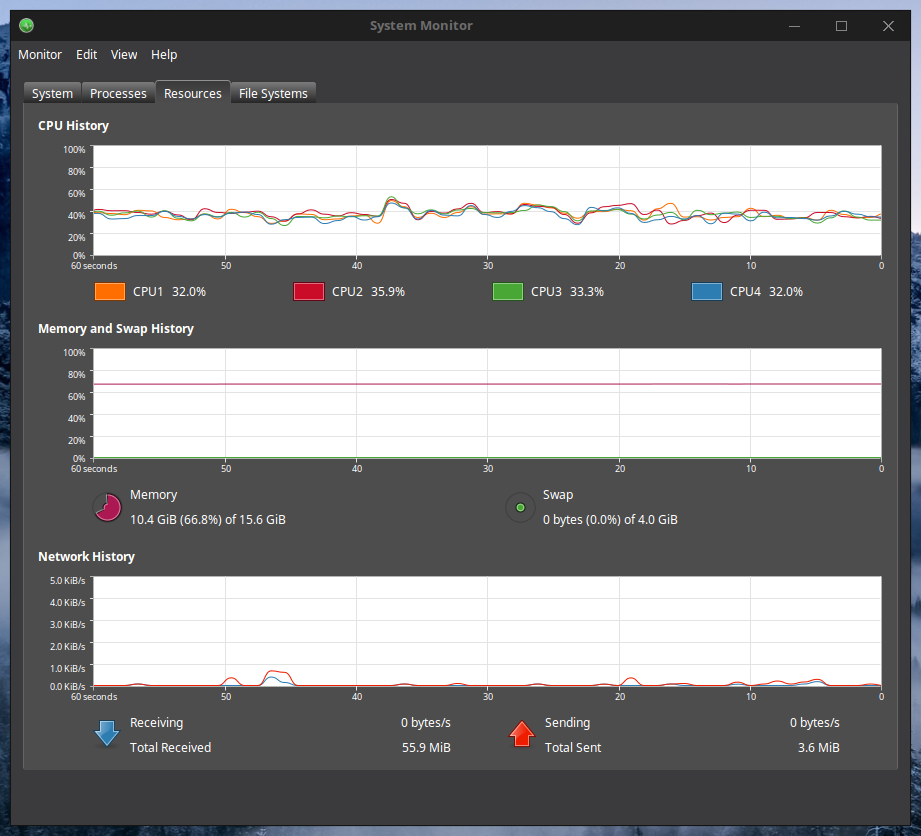Viewport: 921px width, 836px height.
Task: Open the Help menu
Action: tap(164, 55)
